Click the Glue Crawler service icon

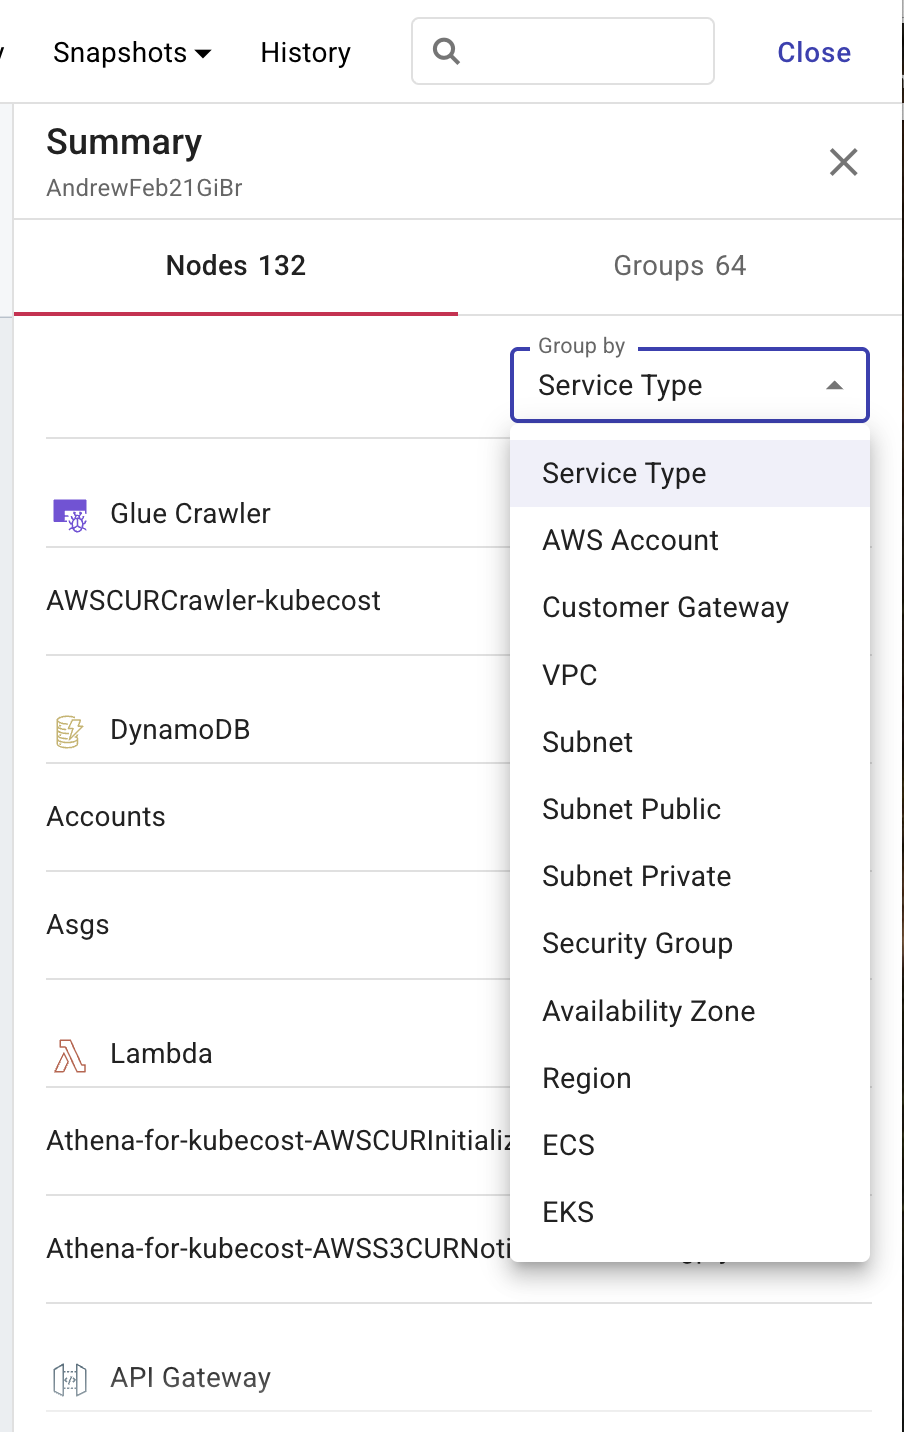click(70, 515)
